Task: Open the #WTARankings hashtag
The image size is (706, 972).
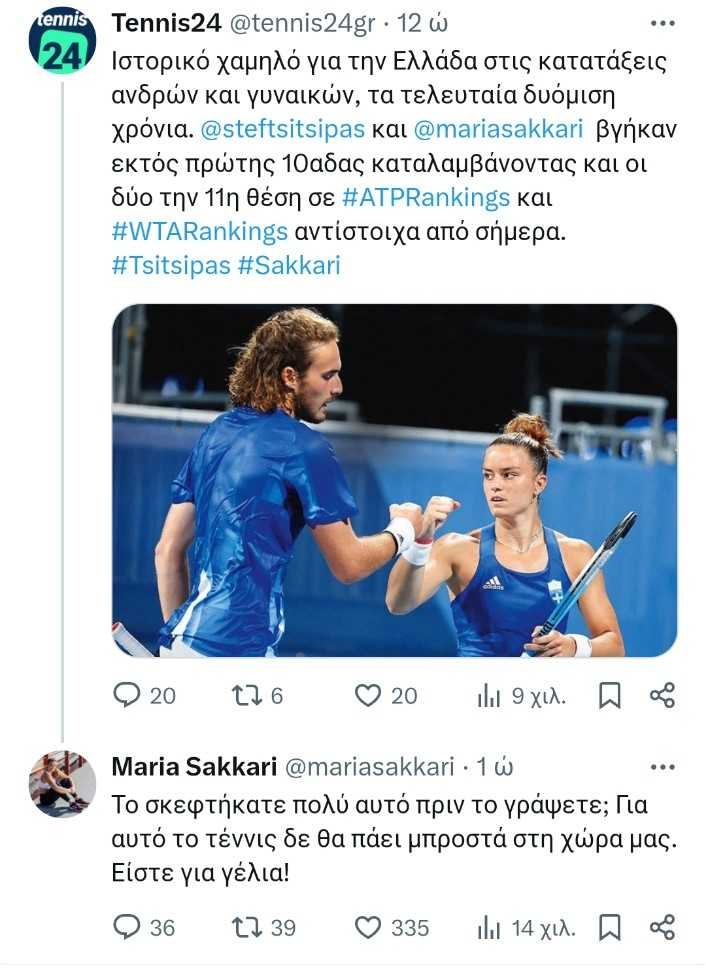Action: point(200,231)
